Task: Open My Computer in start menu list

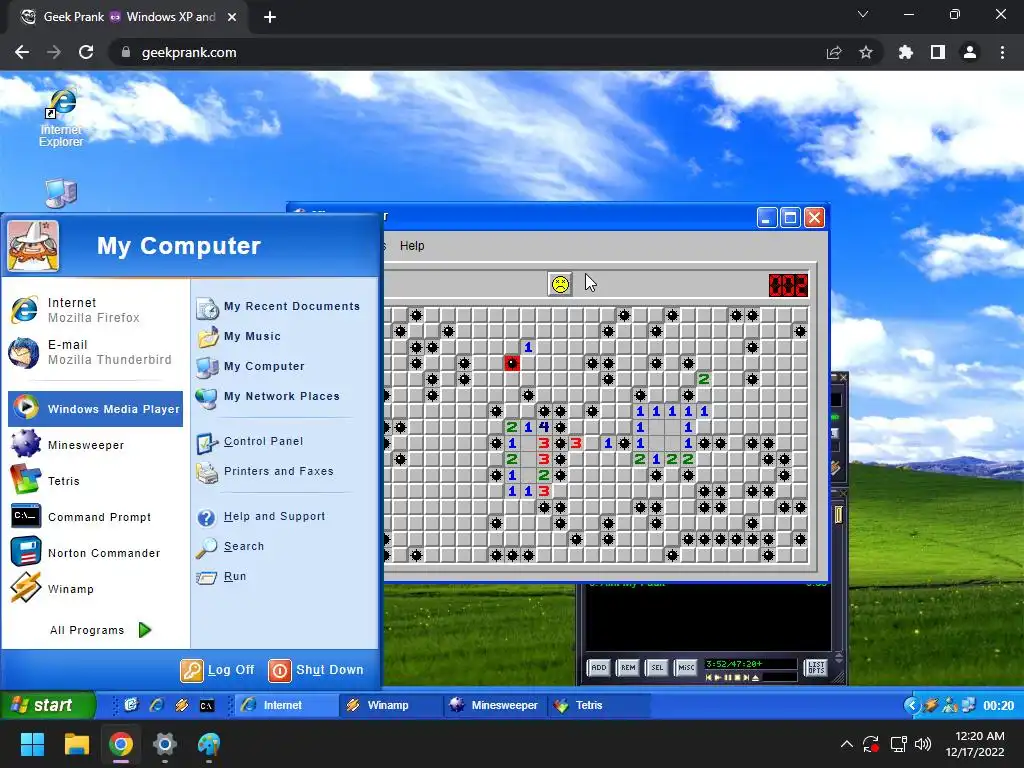Action: click(251, 366)
